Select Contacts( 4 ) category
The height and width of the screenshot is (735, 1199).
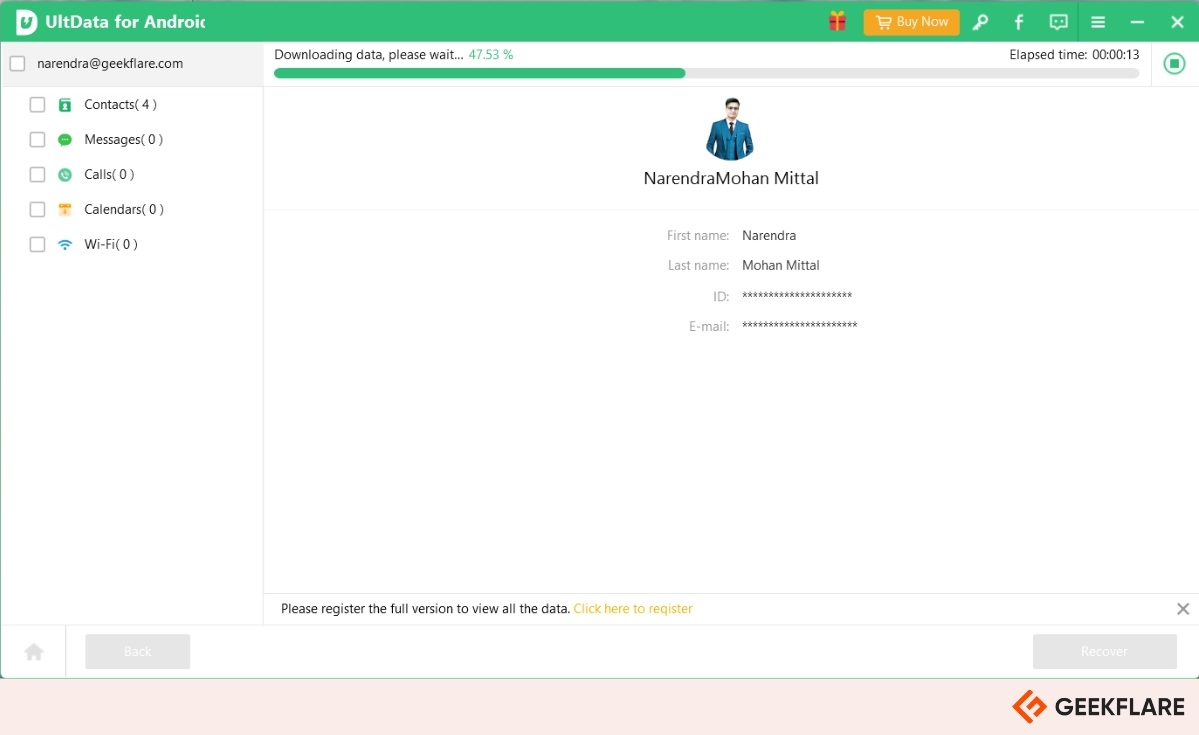tap(120, 105)
